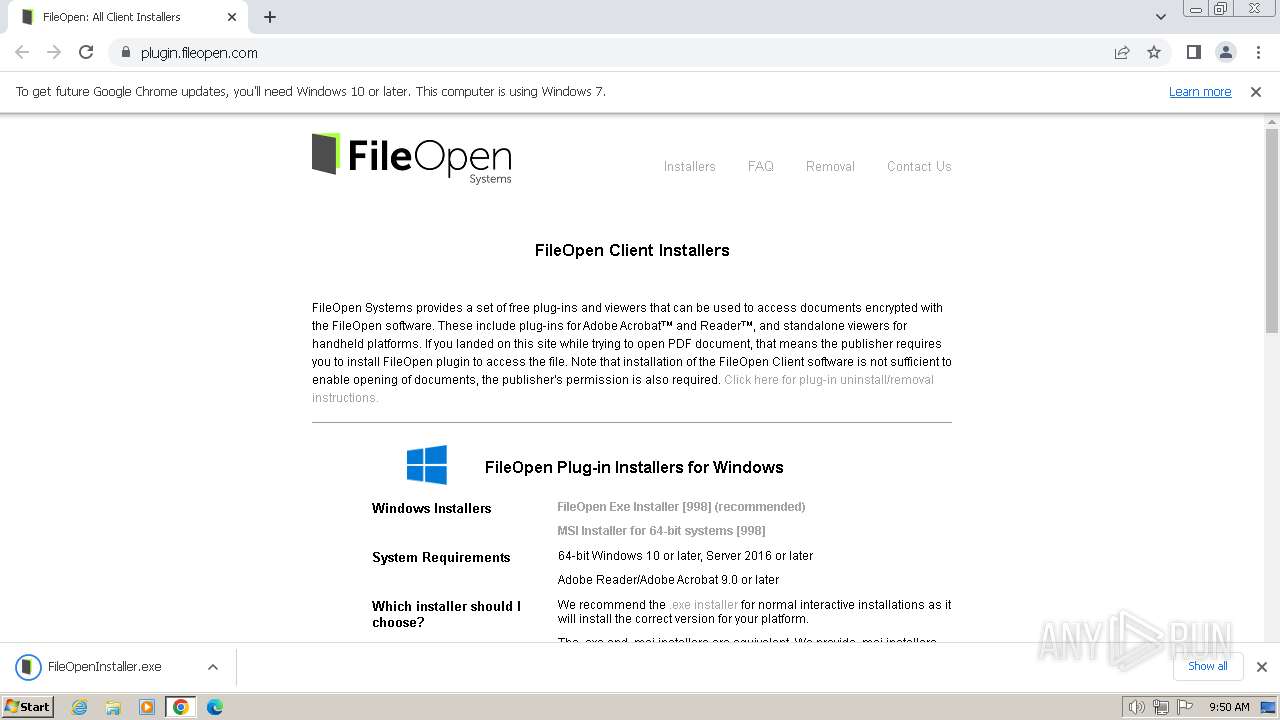The height and width of the screenshot is (720, 1280).
Task: Click the Which installer should I choose? label
Action: click(446, 614)
